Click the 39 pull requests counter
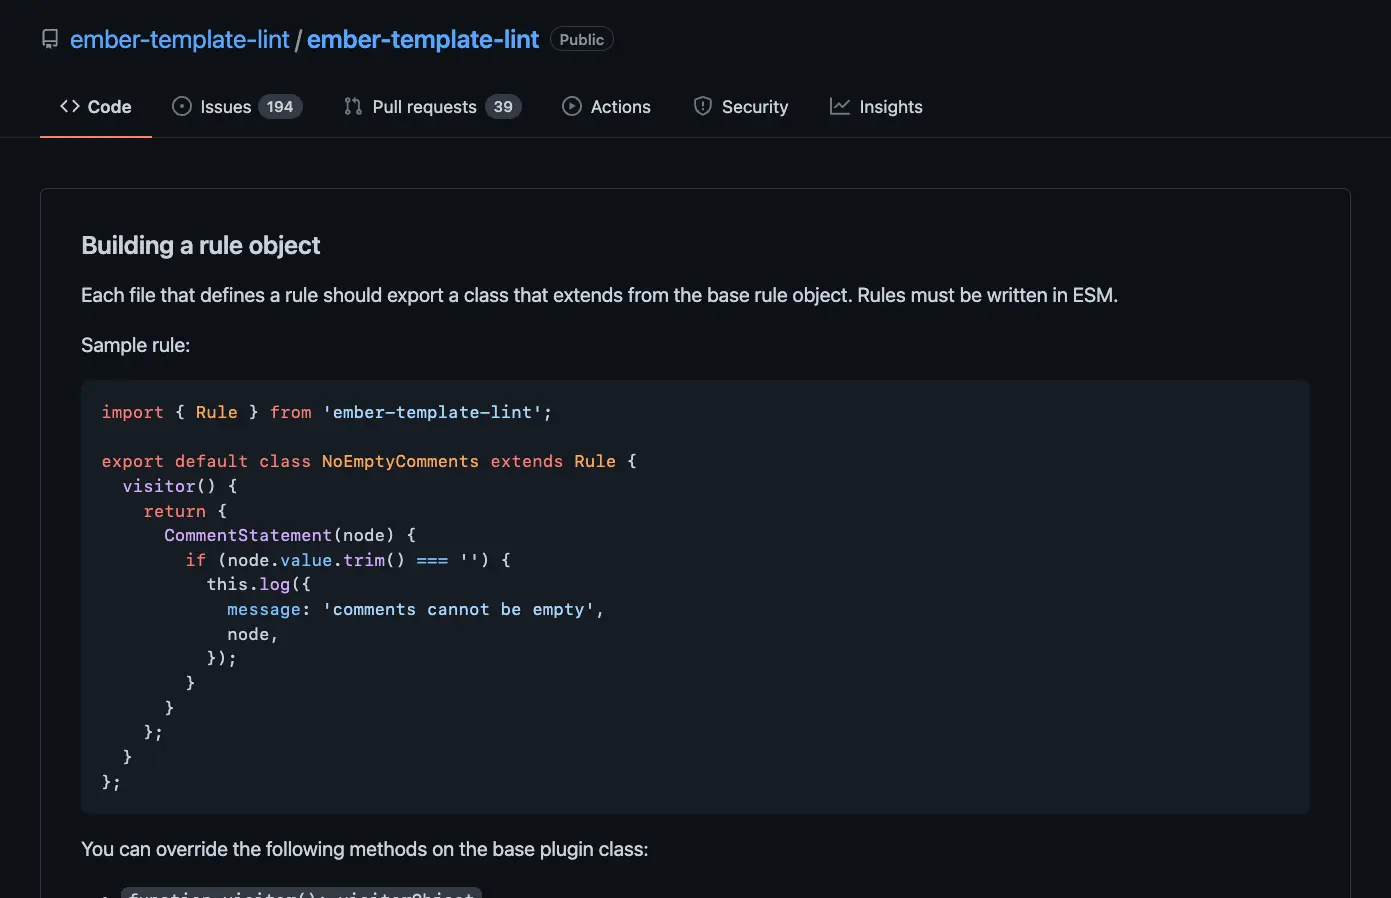1391x898 pixels. [503, 106]
